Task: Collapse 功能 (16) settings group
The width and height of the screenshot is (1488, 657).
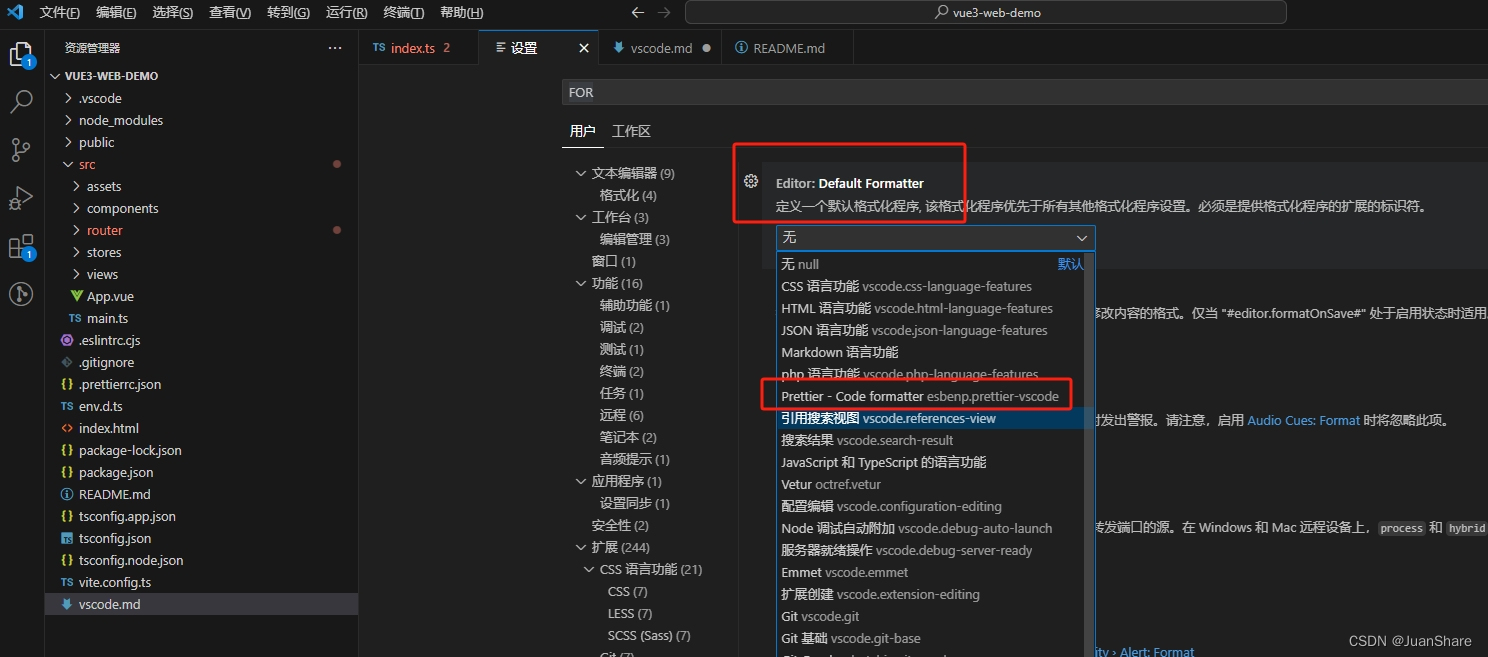Action: (616, 283)
